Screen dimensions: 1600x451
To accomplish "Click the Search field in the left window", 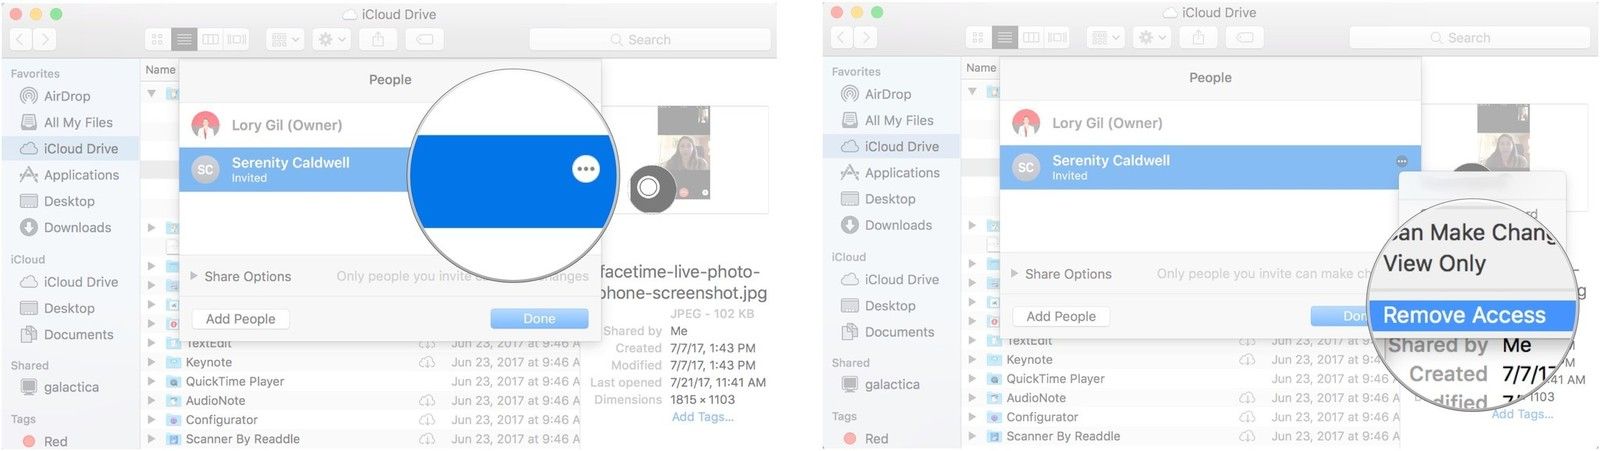I will click(650, 39).
